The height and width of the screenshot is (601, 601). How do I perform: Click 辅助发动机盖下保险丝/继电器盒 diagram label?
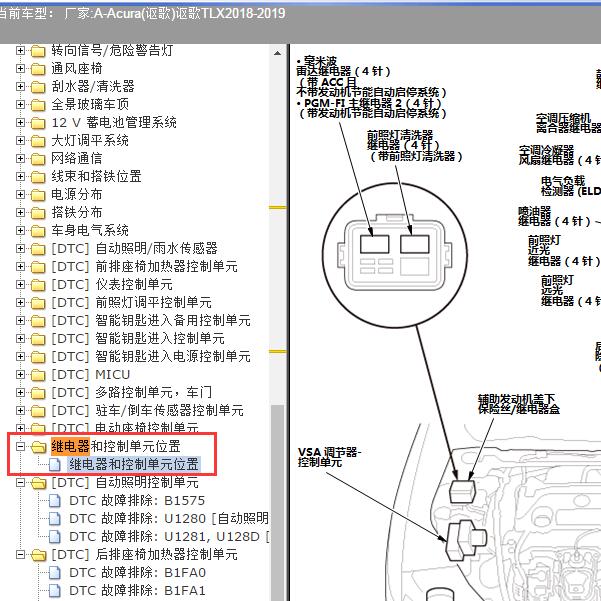click(519, 404)
